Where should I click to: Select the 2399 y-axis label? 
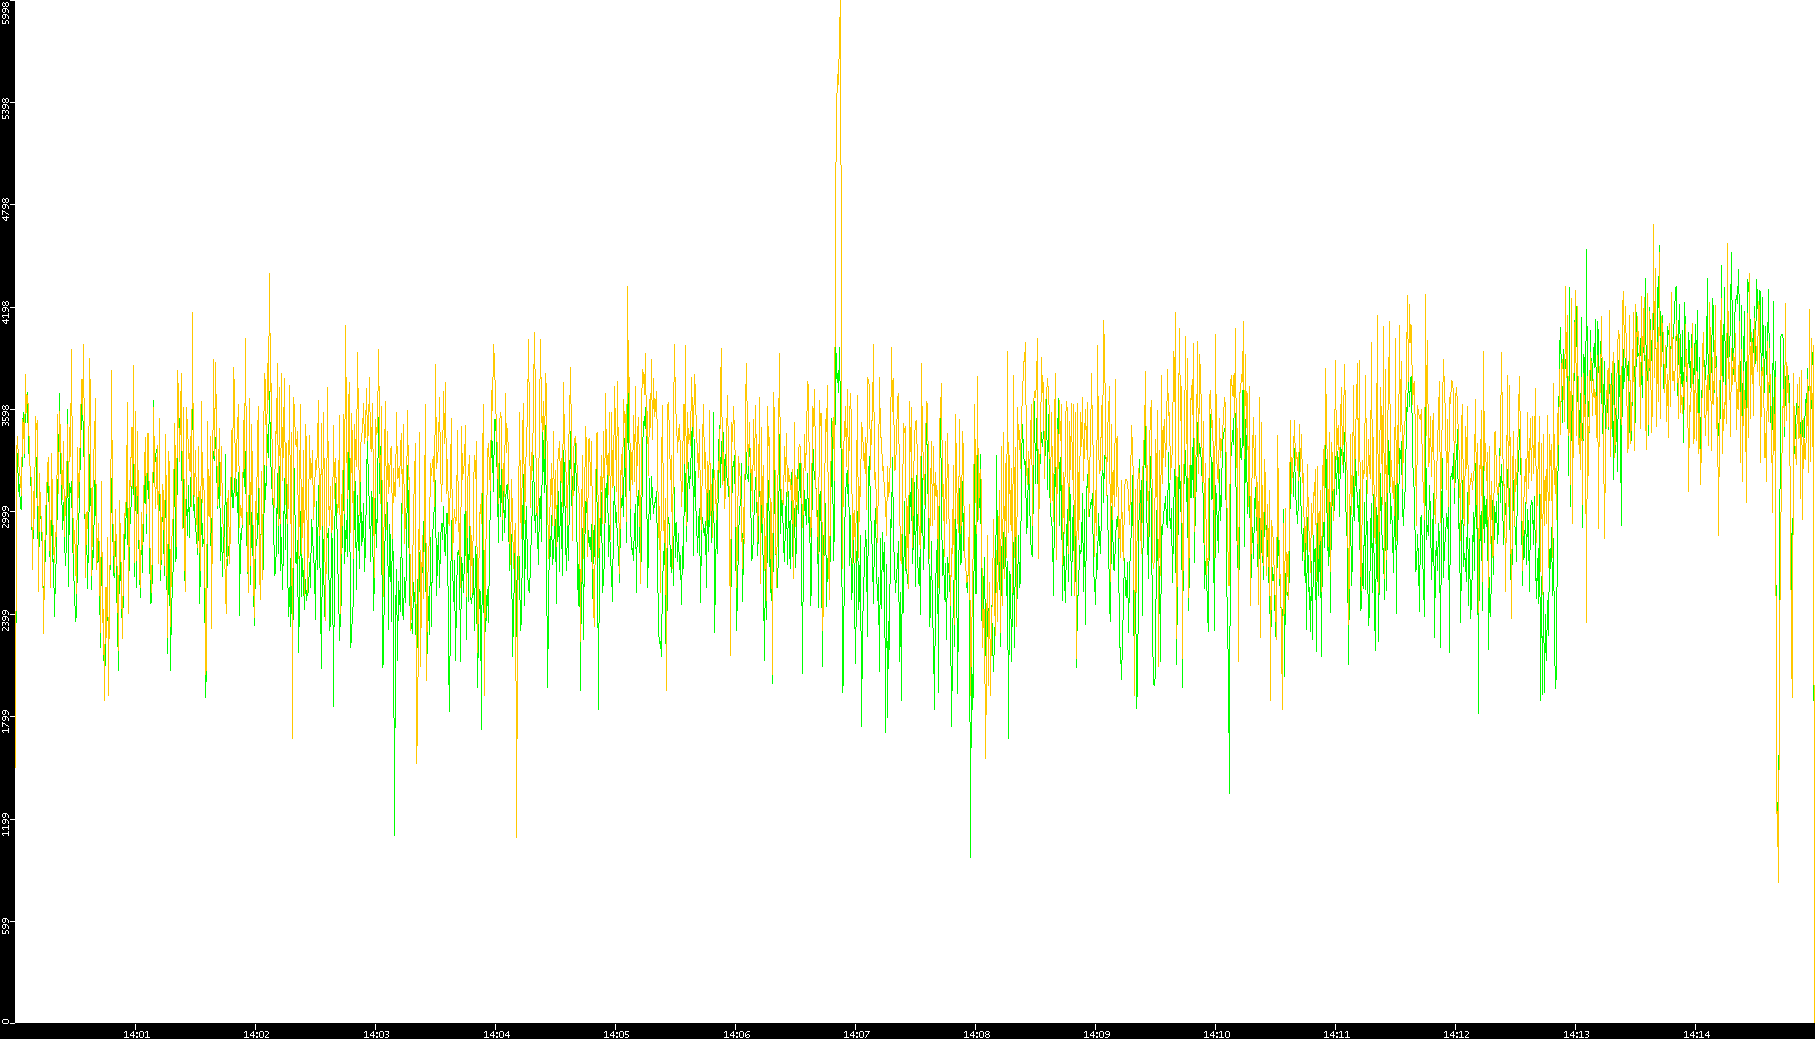coord(6,620)
